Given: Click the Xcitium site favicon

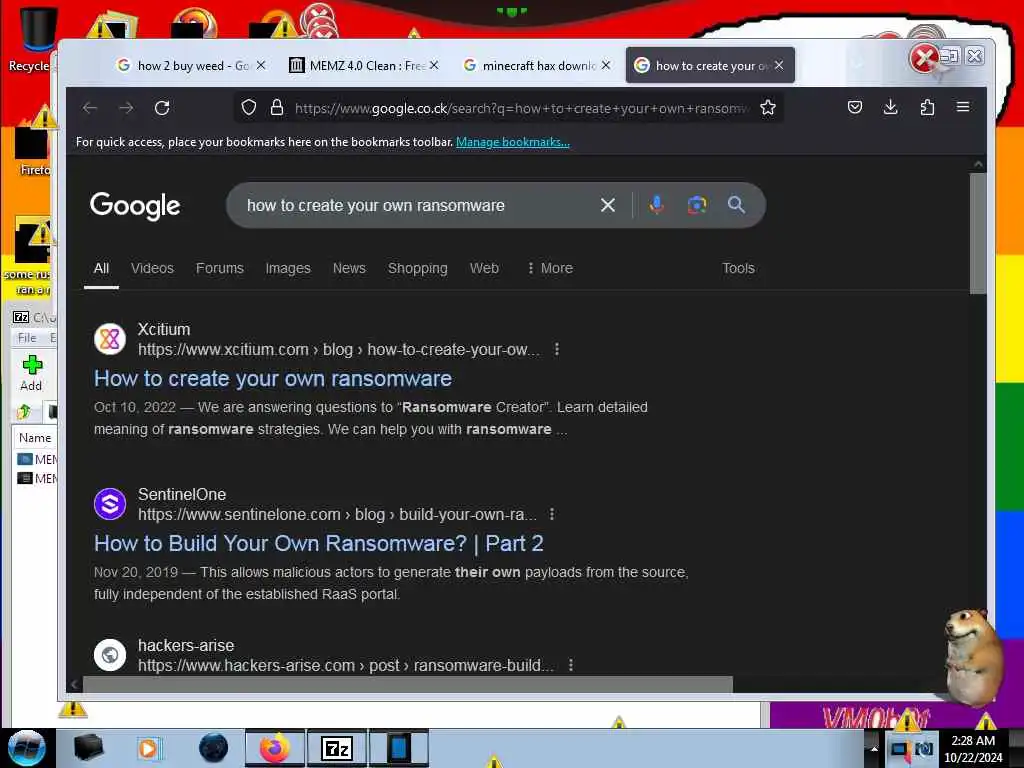Looking at the screenshot, I should coord(110,339).
